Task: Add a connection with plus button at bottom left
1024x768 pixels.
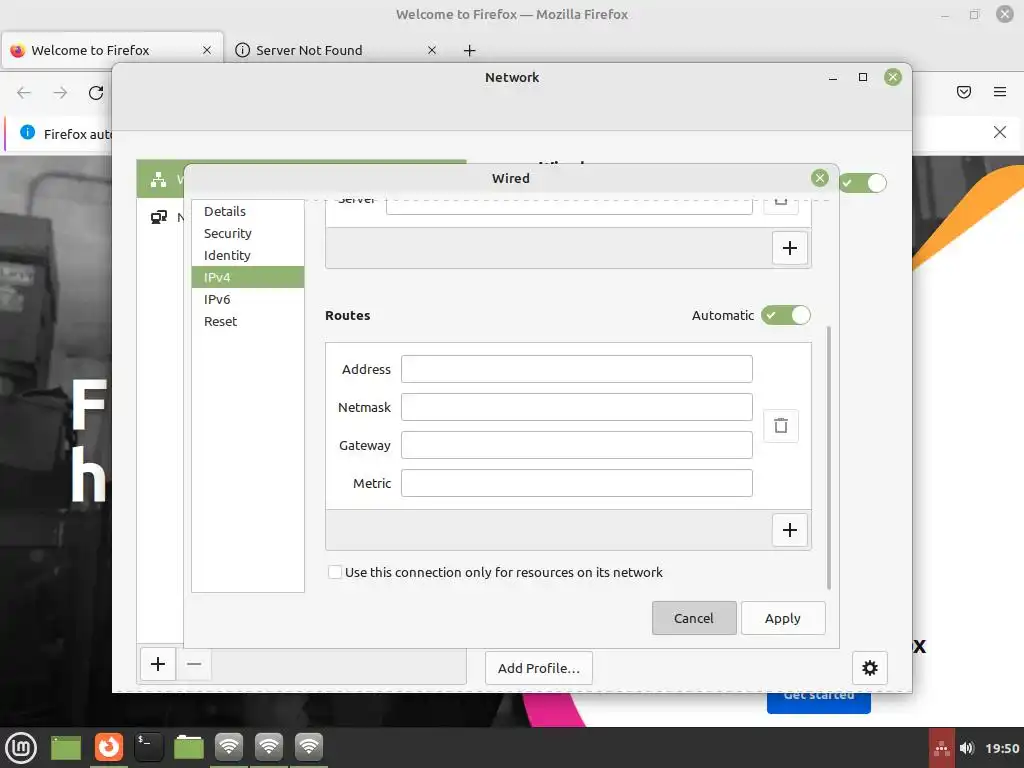Action: point(158,664)
